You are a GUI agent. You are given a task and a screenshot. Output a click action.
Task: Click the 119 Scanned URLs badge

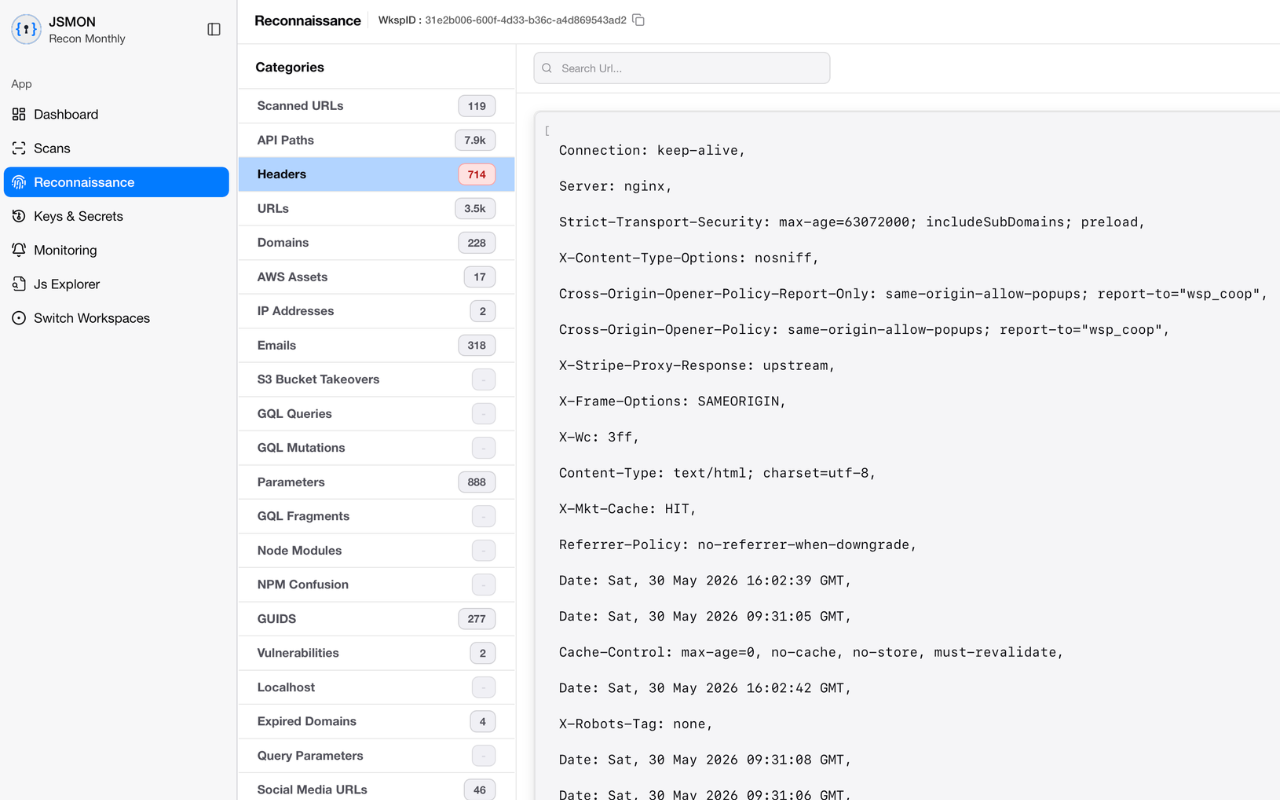477,106
